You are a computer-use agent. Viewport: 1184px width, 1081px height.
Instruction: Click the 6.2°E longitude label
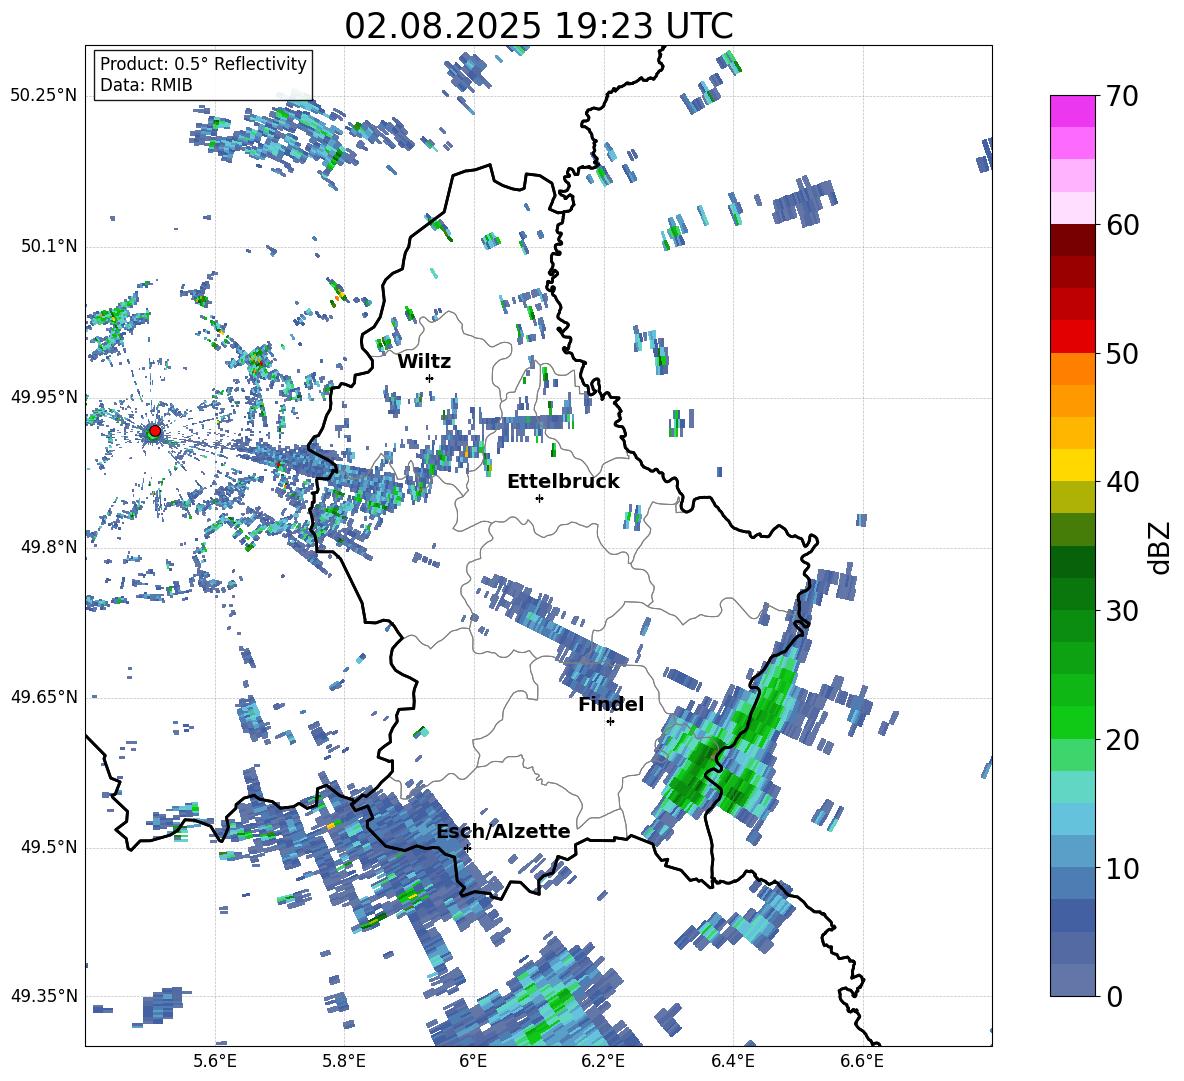point(603,1061)
